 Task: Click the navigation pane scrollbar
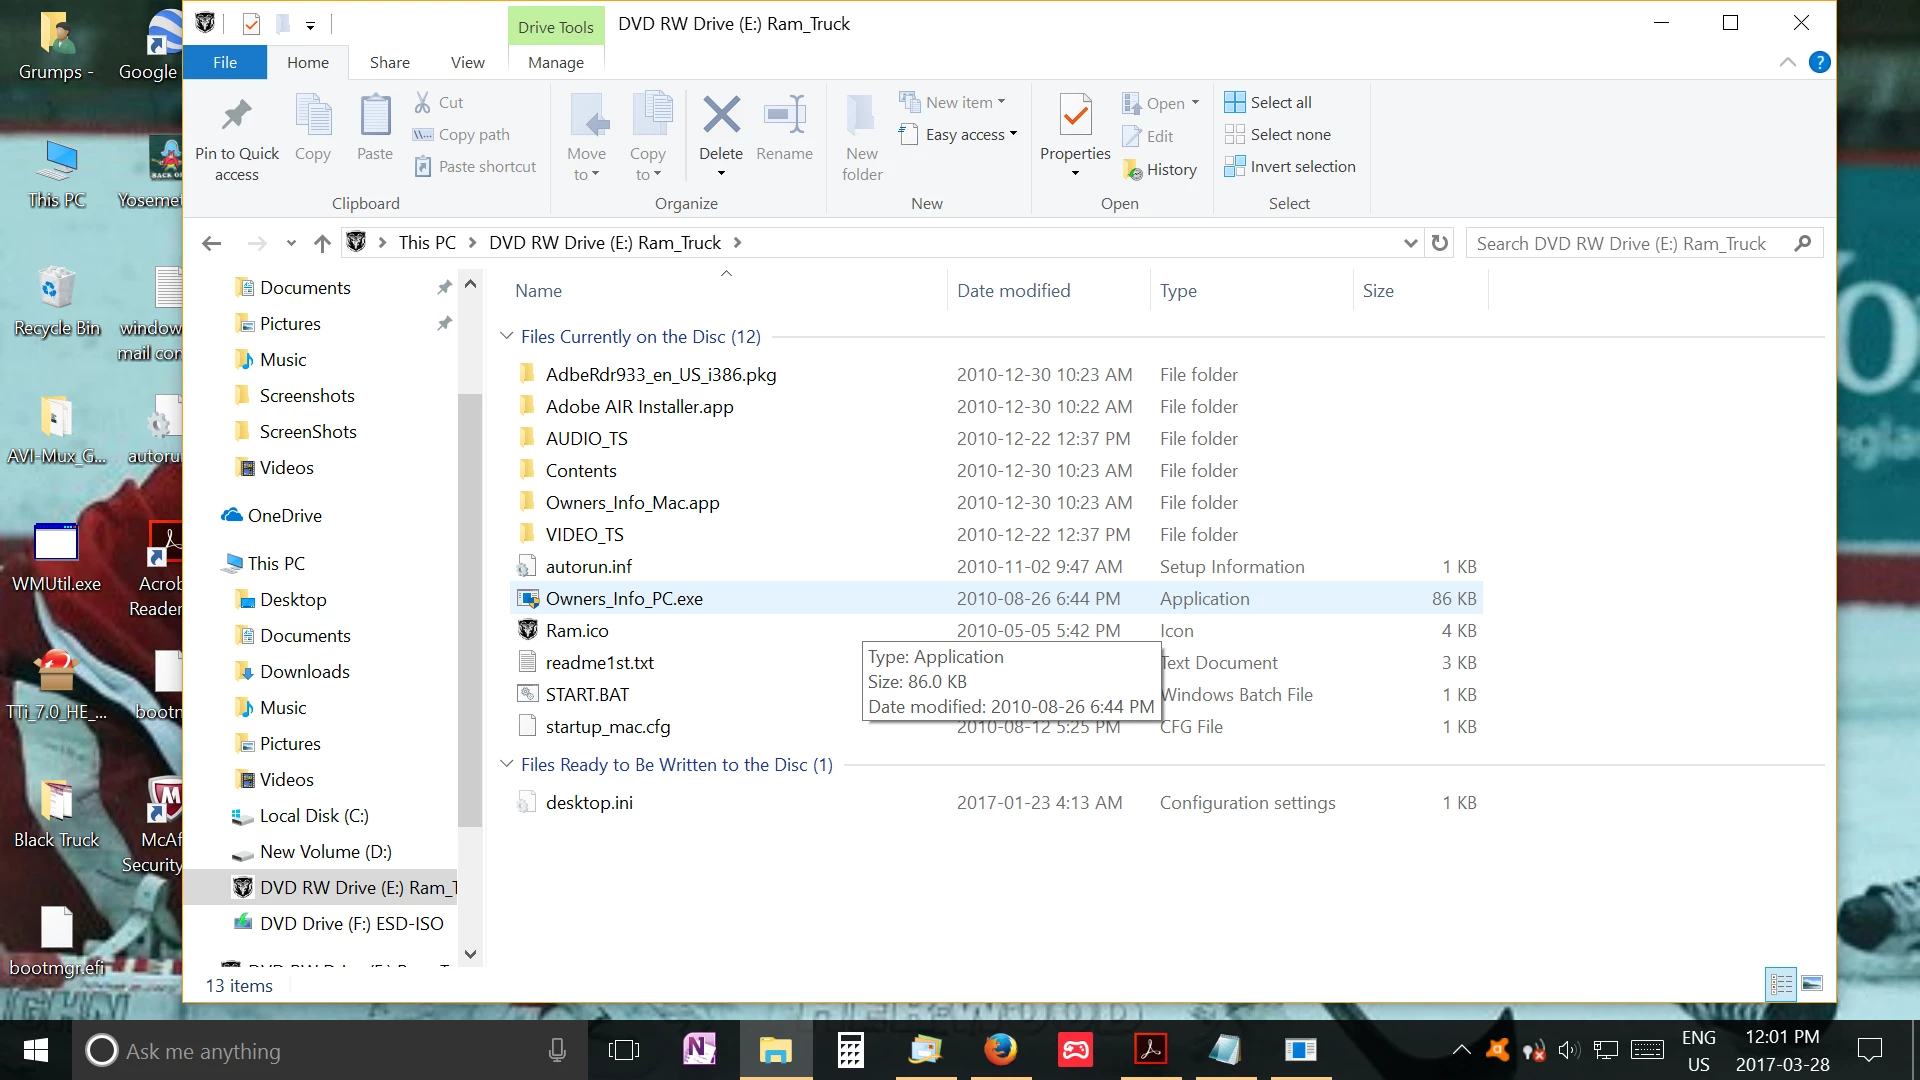470,610
